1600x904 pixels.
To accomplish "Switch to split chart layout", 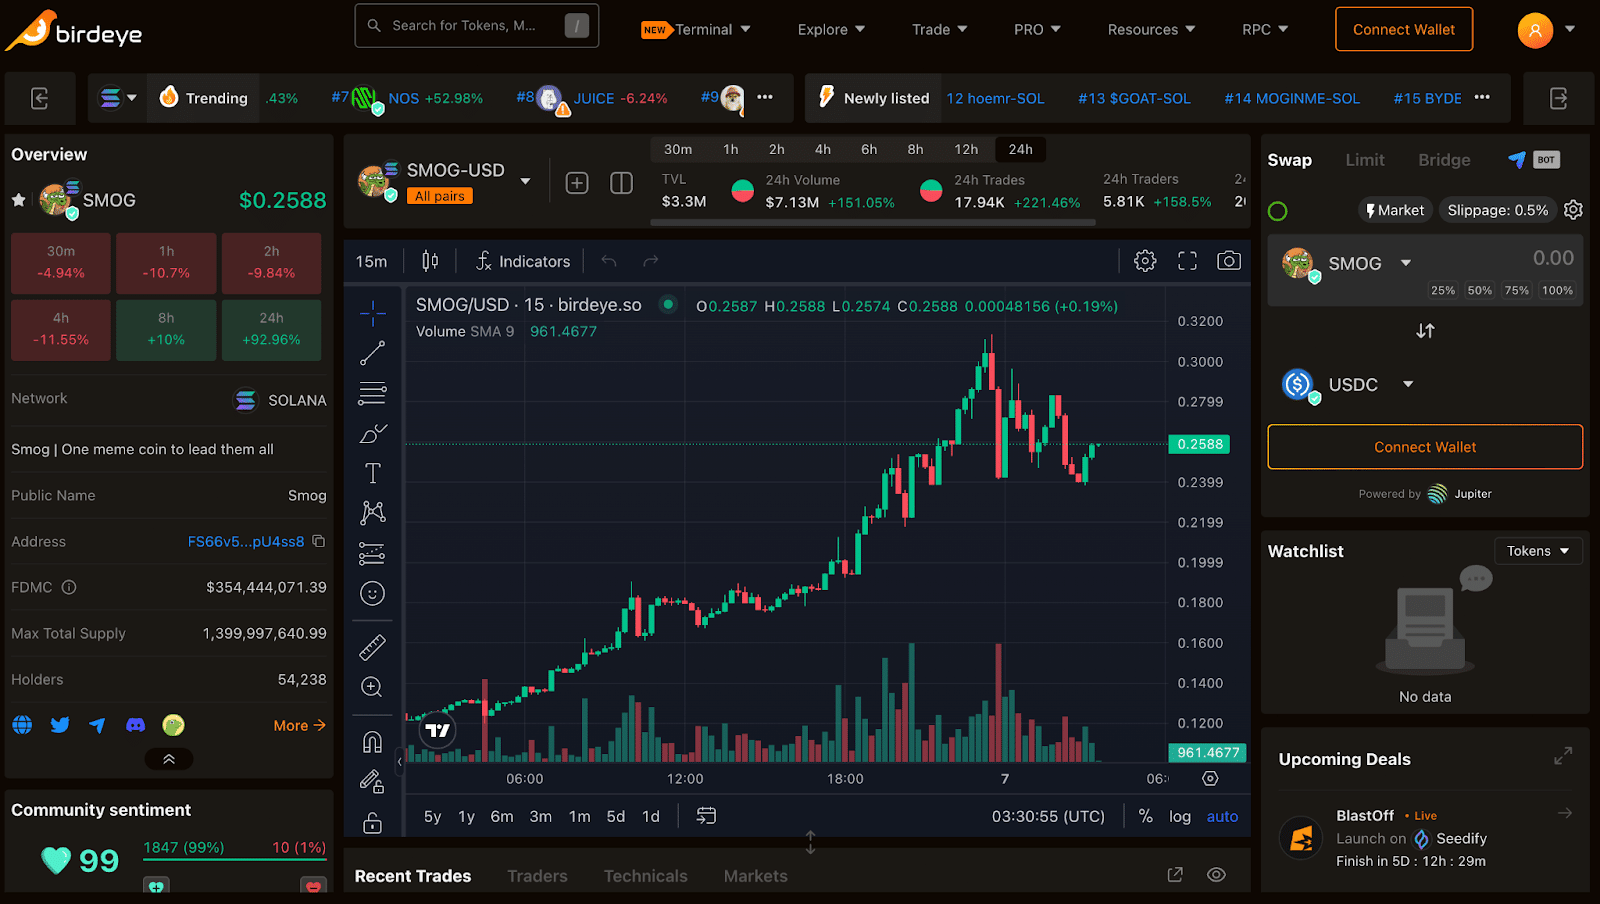I will click(621, 183).
